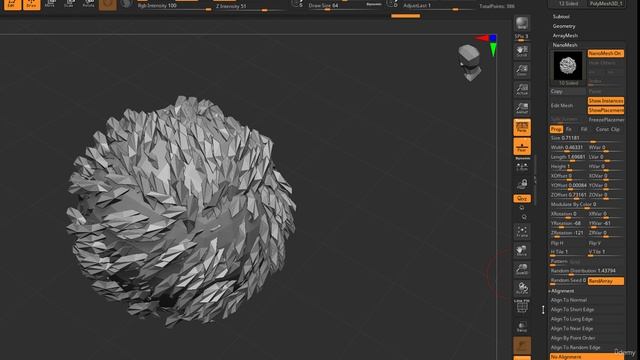Toggle the PolyF line fill icon
640x360 pixels.
click(522, 307)
